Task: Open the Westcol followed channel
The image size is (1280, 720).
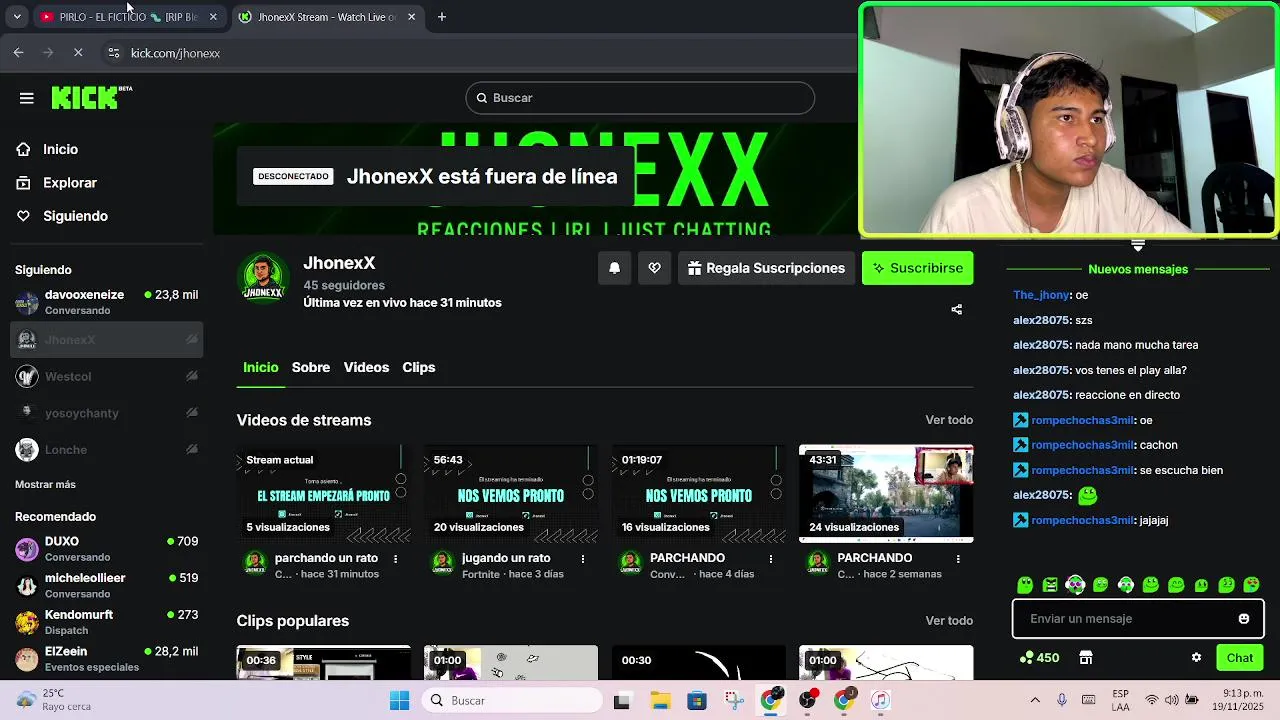Action: click(106, 376)
